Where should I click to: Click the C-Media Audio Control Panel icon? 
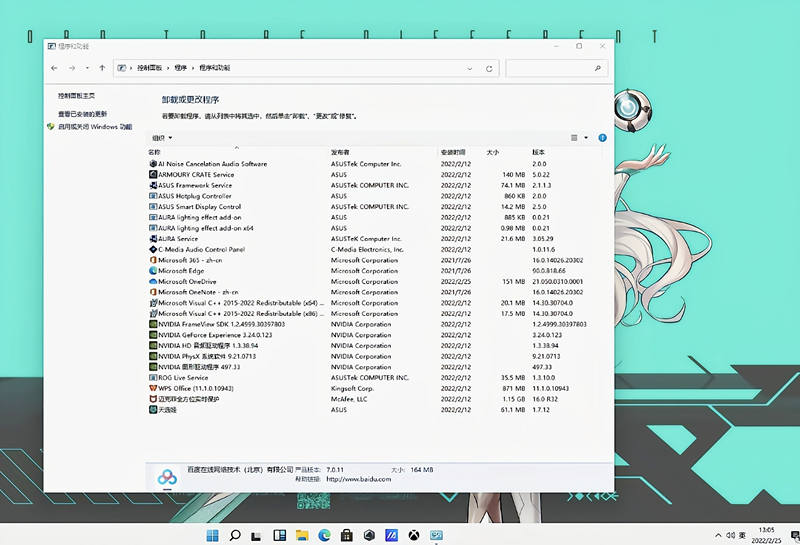(153, 250)
